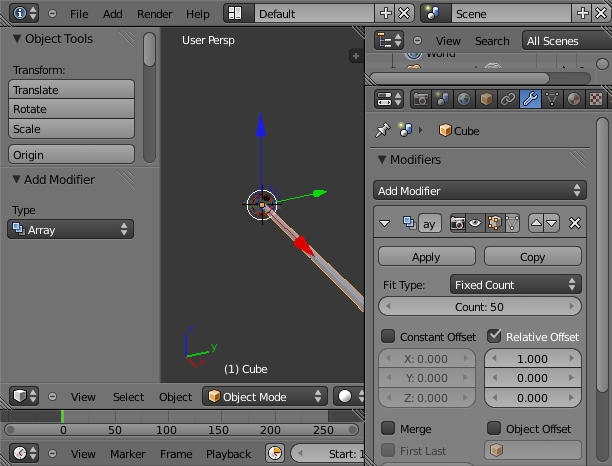Open the Object Mode selector
Image resolution: width=612 pixels, height=466 pixels.
(x=265, y=397)
